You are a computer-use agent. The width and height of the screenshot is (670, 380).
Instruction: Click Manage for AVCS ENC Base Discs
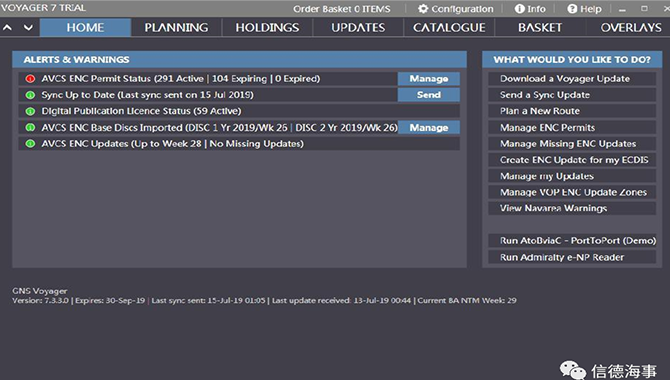429,127
